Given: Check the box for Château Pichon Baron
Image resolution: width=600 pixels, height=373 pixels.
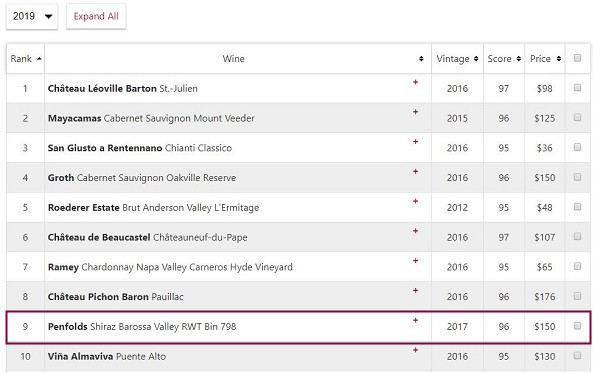Looking at the screenshot, I should (x=577, y=296).
